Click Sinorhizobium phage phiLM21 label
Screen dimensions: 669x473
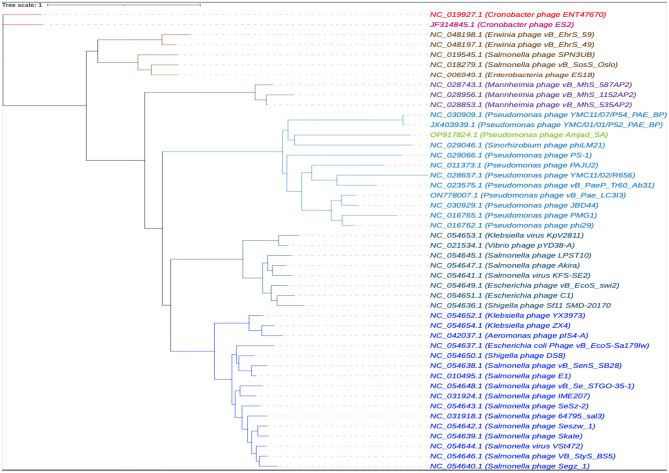(517, 145)
